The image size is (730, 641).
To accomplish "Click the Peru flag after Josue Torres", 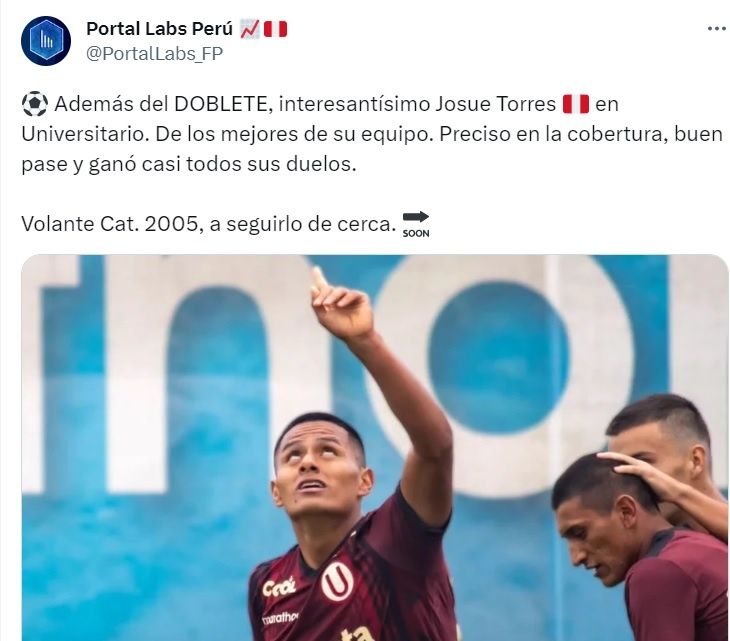I will (576, 104).
